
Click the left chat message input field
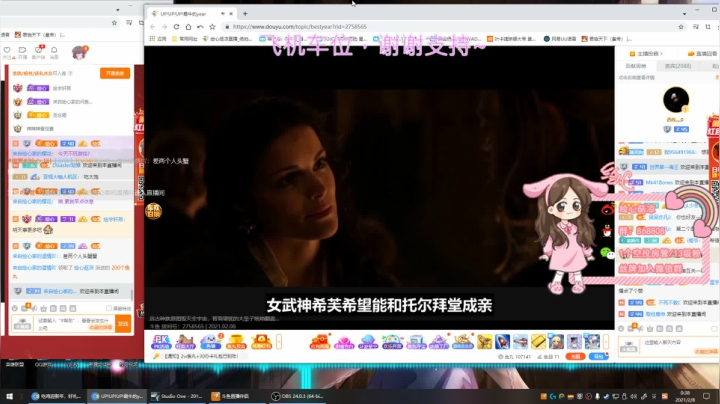tap(76, 324)
